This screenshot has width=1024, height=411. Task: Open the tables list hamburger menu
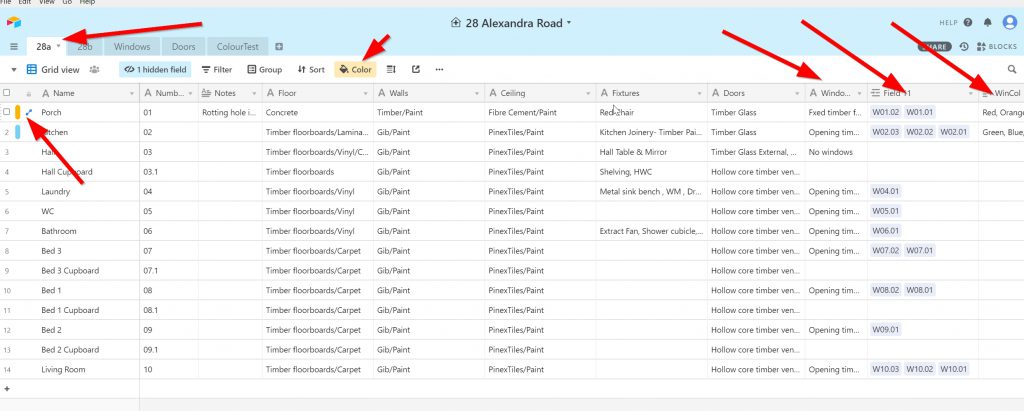click(14, 47)
